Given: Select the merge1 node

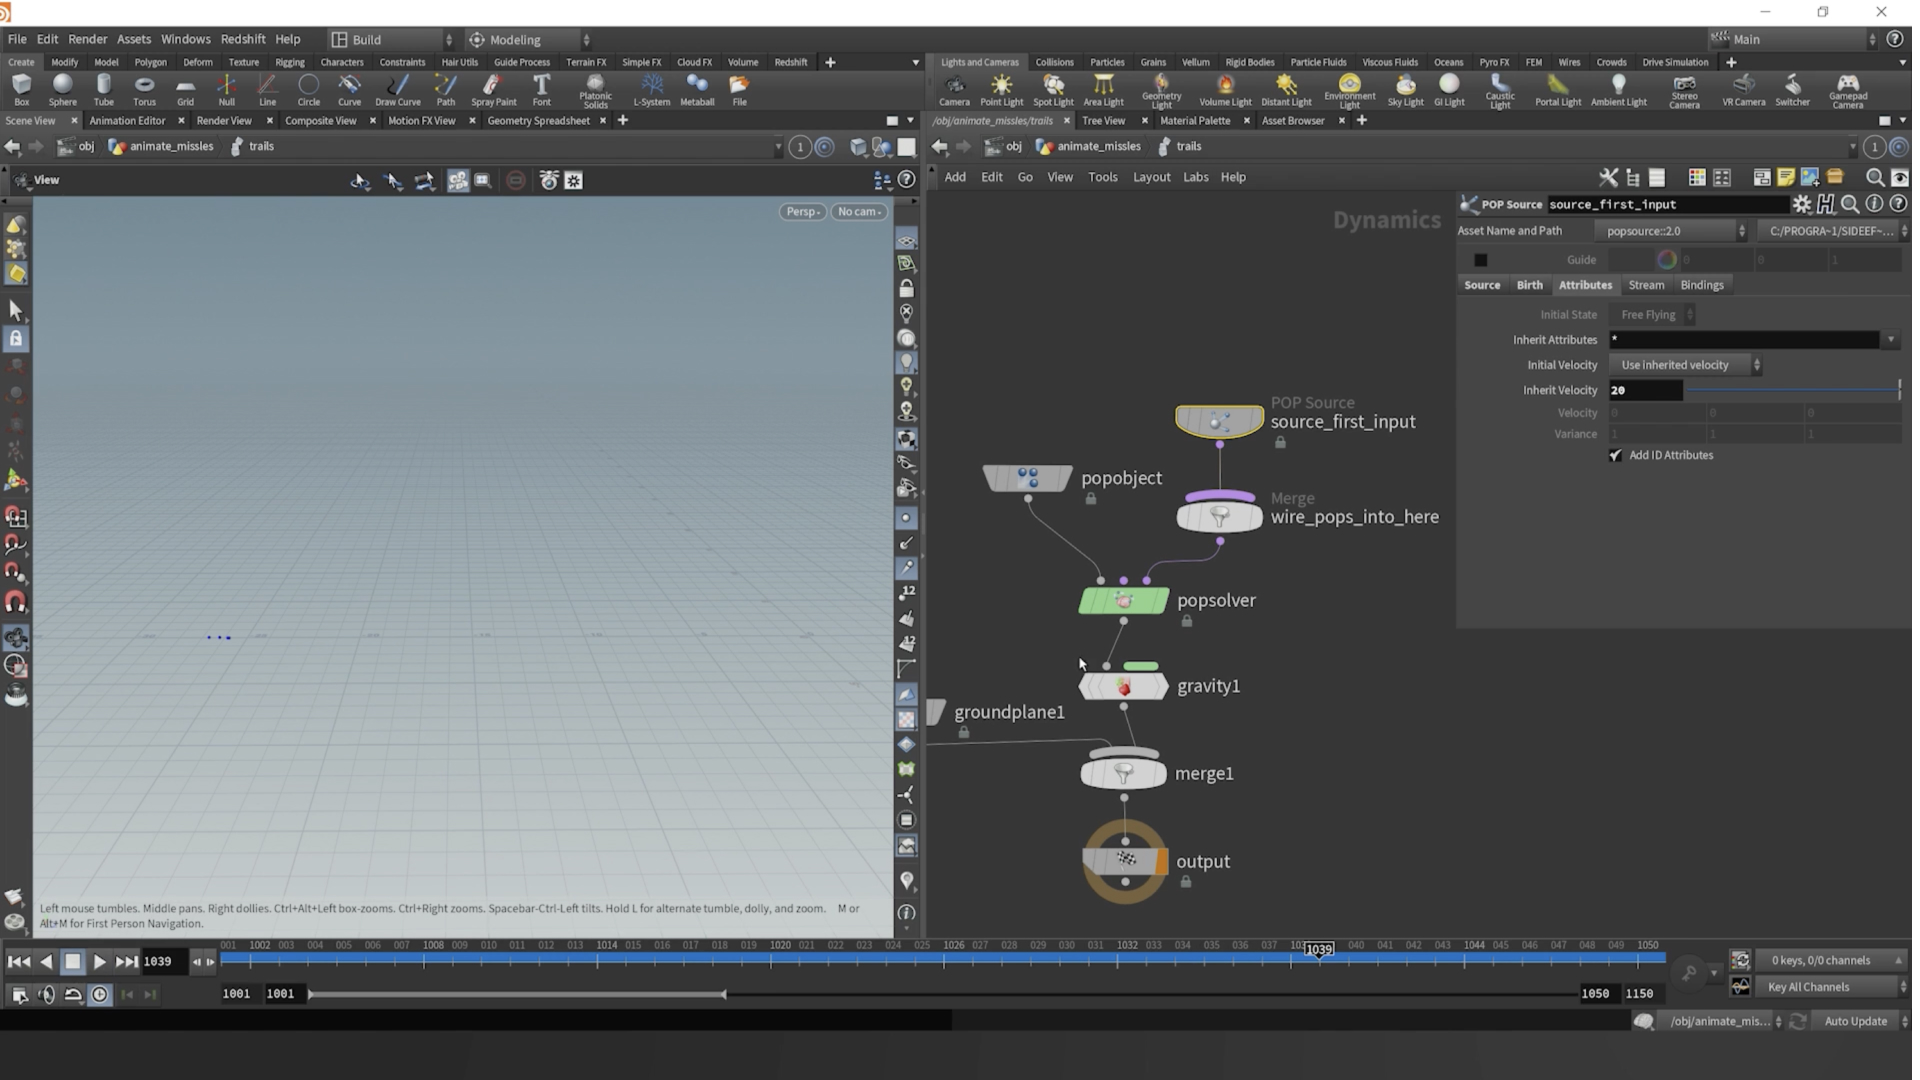Looking at the screenshot, I should pyautogui.click(x=1123, y=773).
